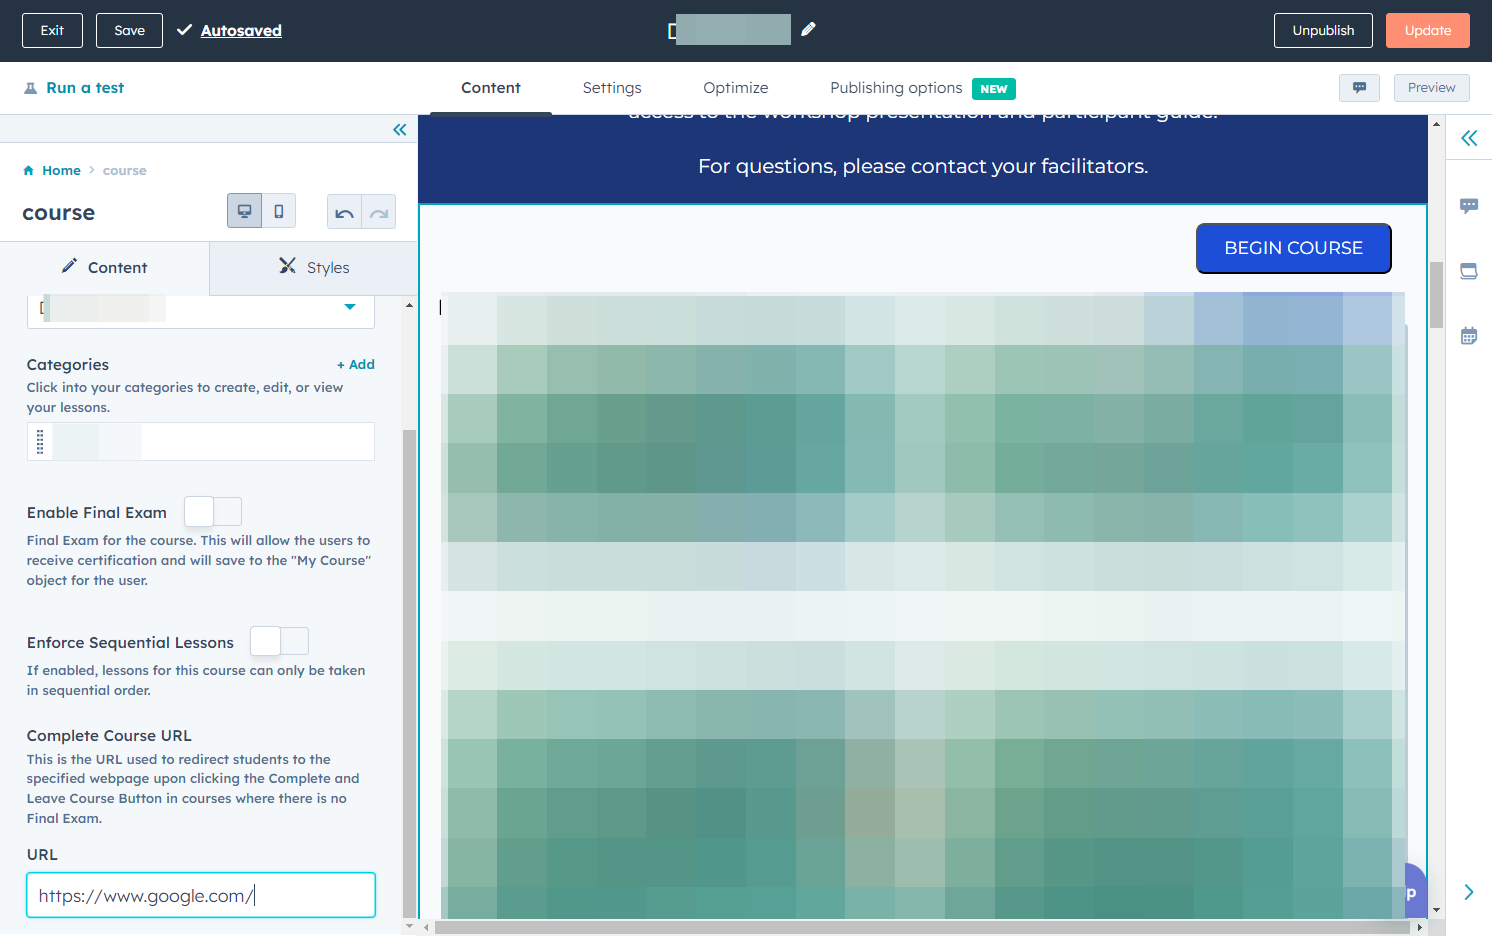Switch to desktop preview view icon

click(244, 211)
